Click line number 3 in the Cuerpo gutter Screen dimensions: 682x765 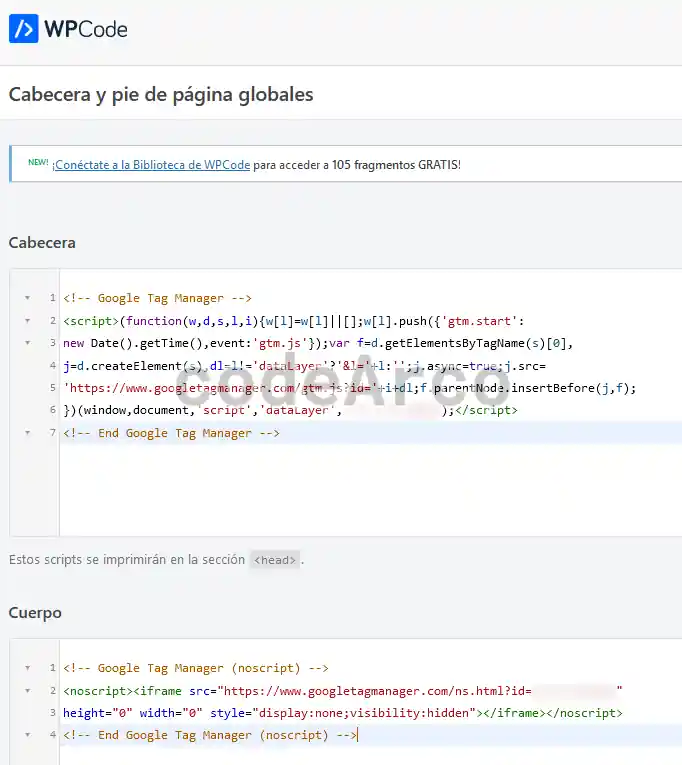point(53,713)
